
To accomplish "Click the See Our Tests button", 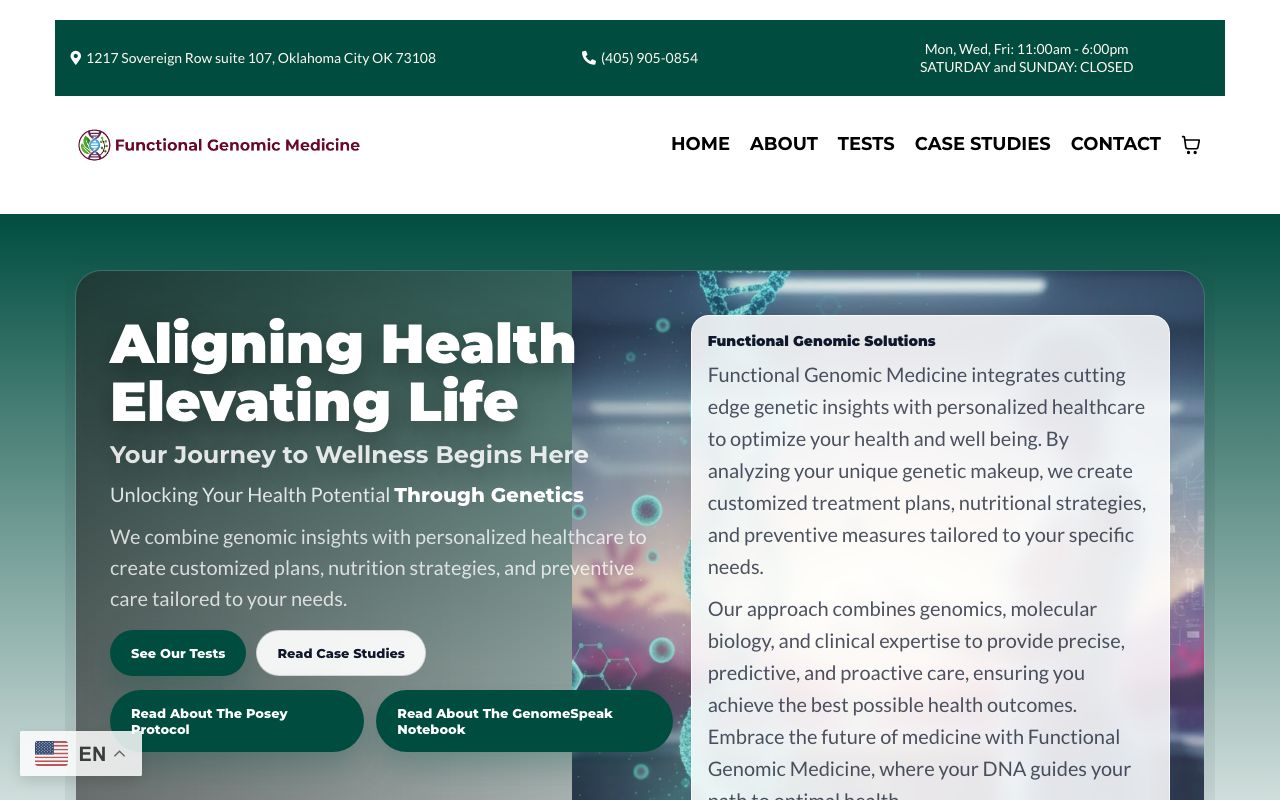I will click(x=178, y=653).
